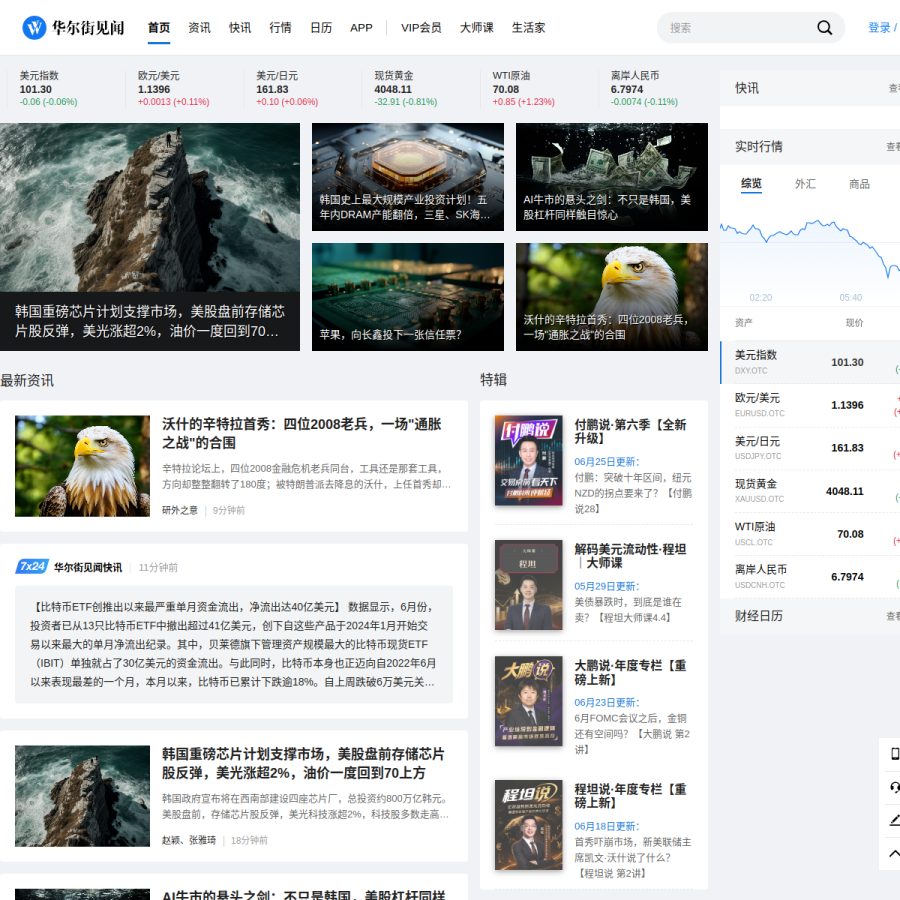The height and width of the screenshot is (900, 900).
Task: Click the 大鹏说 cover image
Action: pos(529,701)
